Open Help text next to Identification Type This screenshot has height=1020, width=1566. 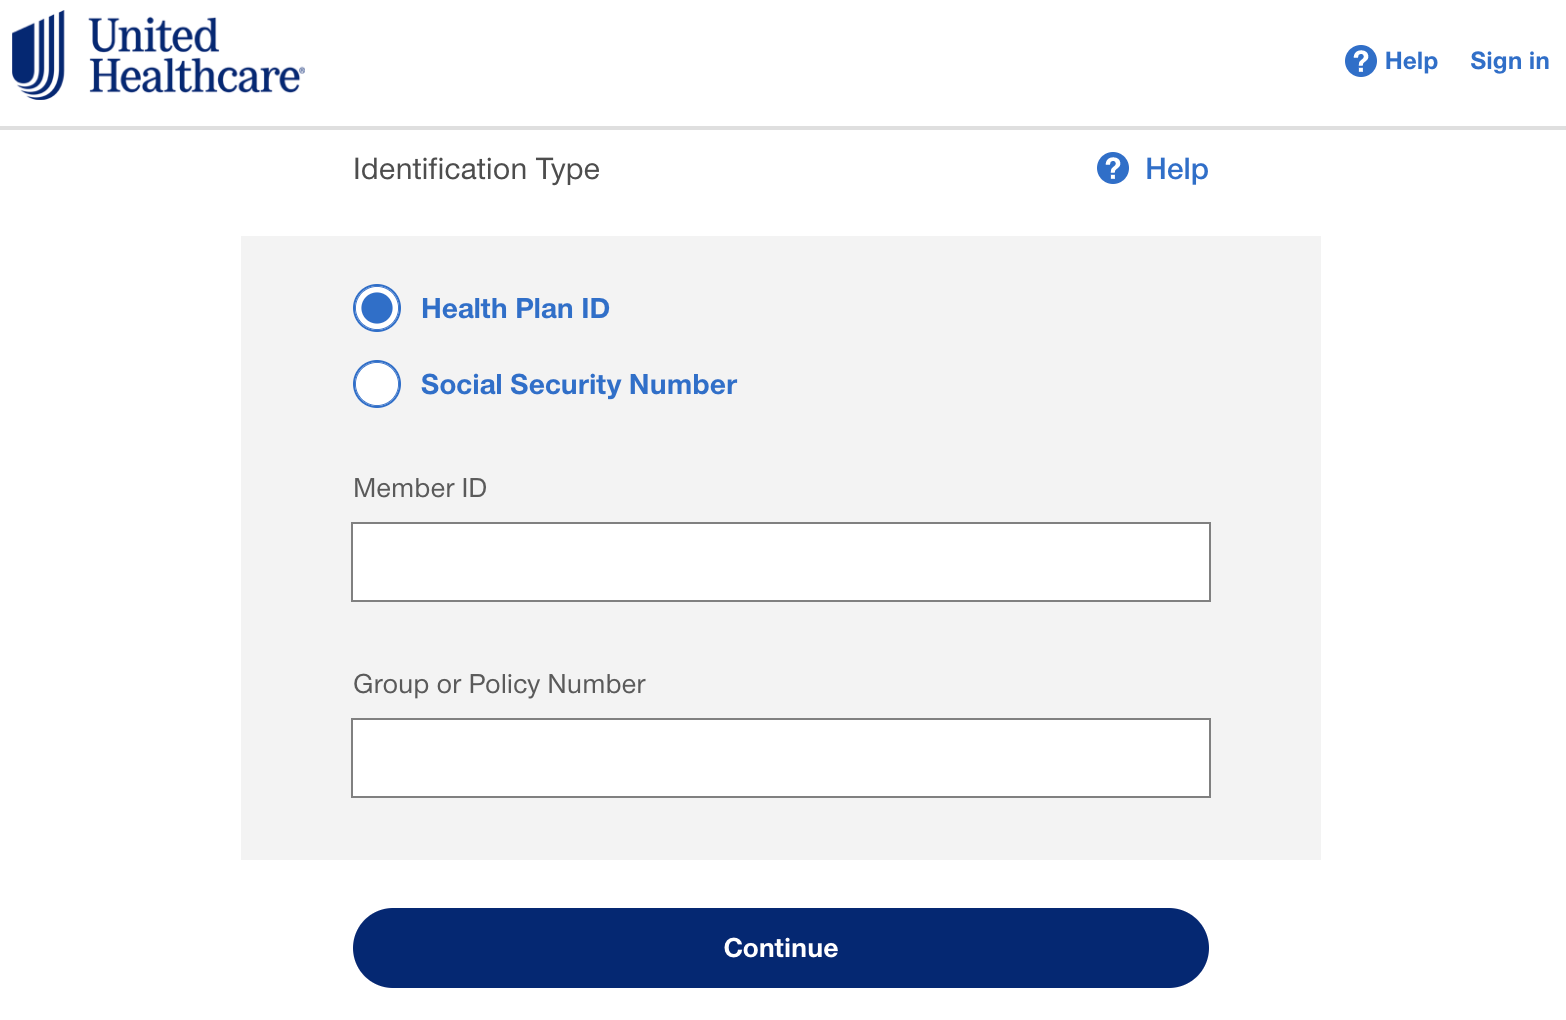[x=1177, y=169]
